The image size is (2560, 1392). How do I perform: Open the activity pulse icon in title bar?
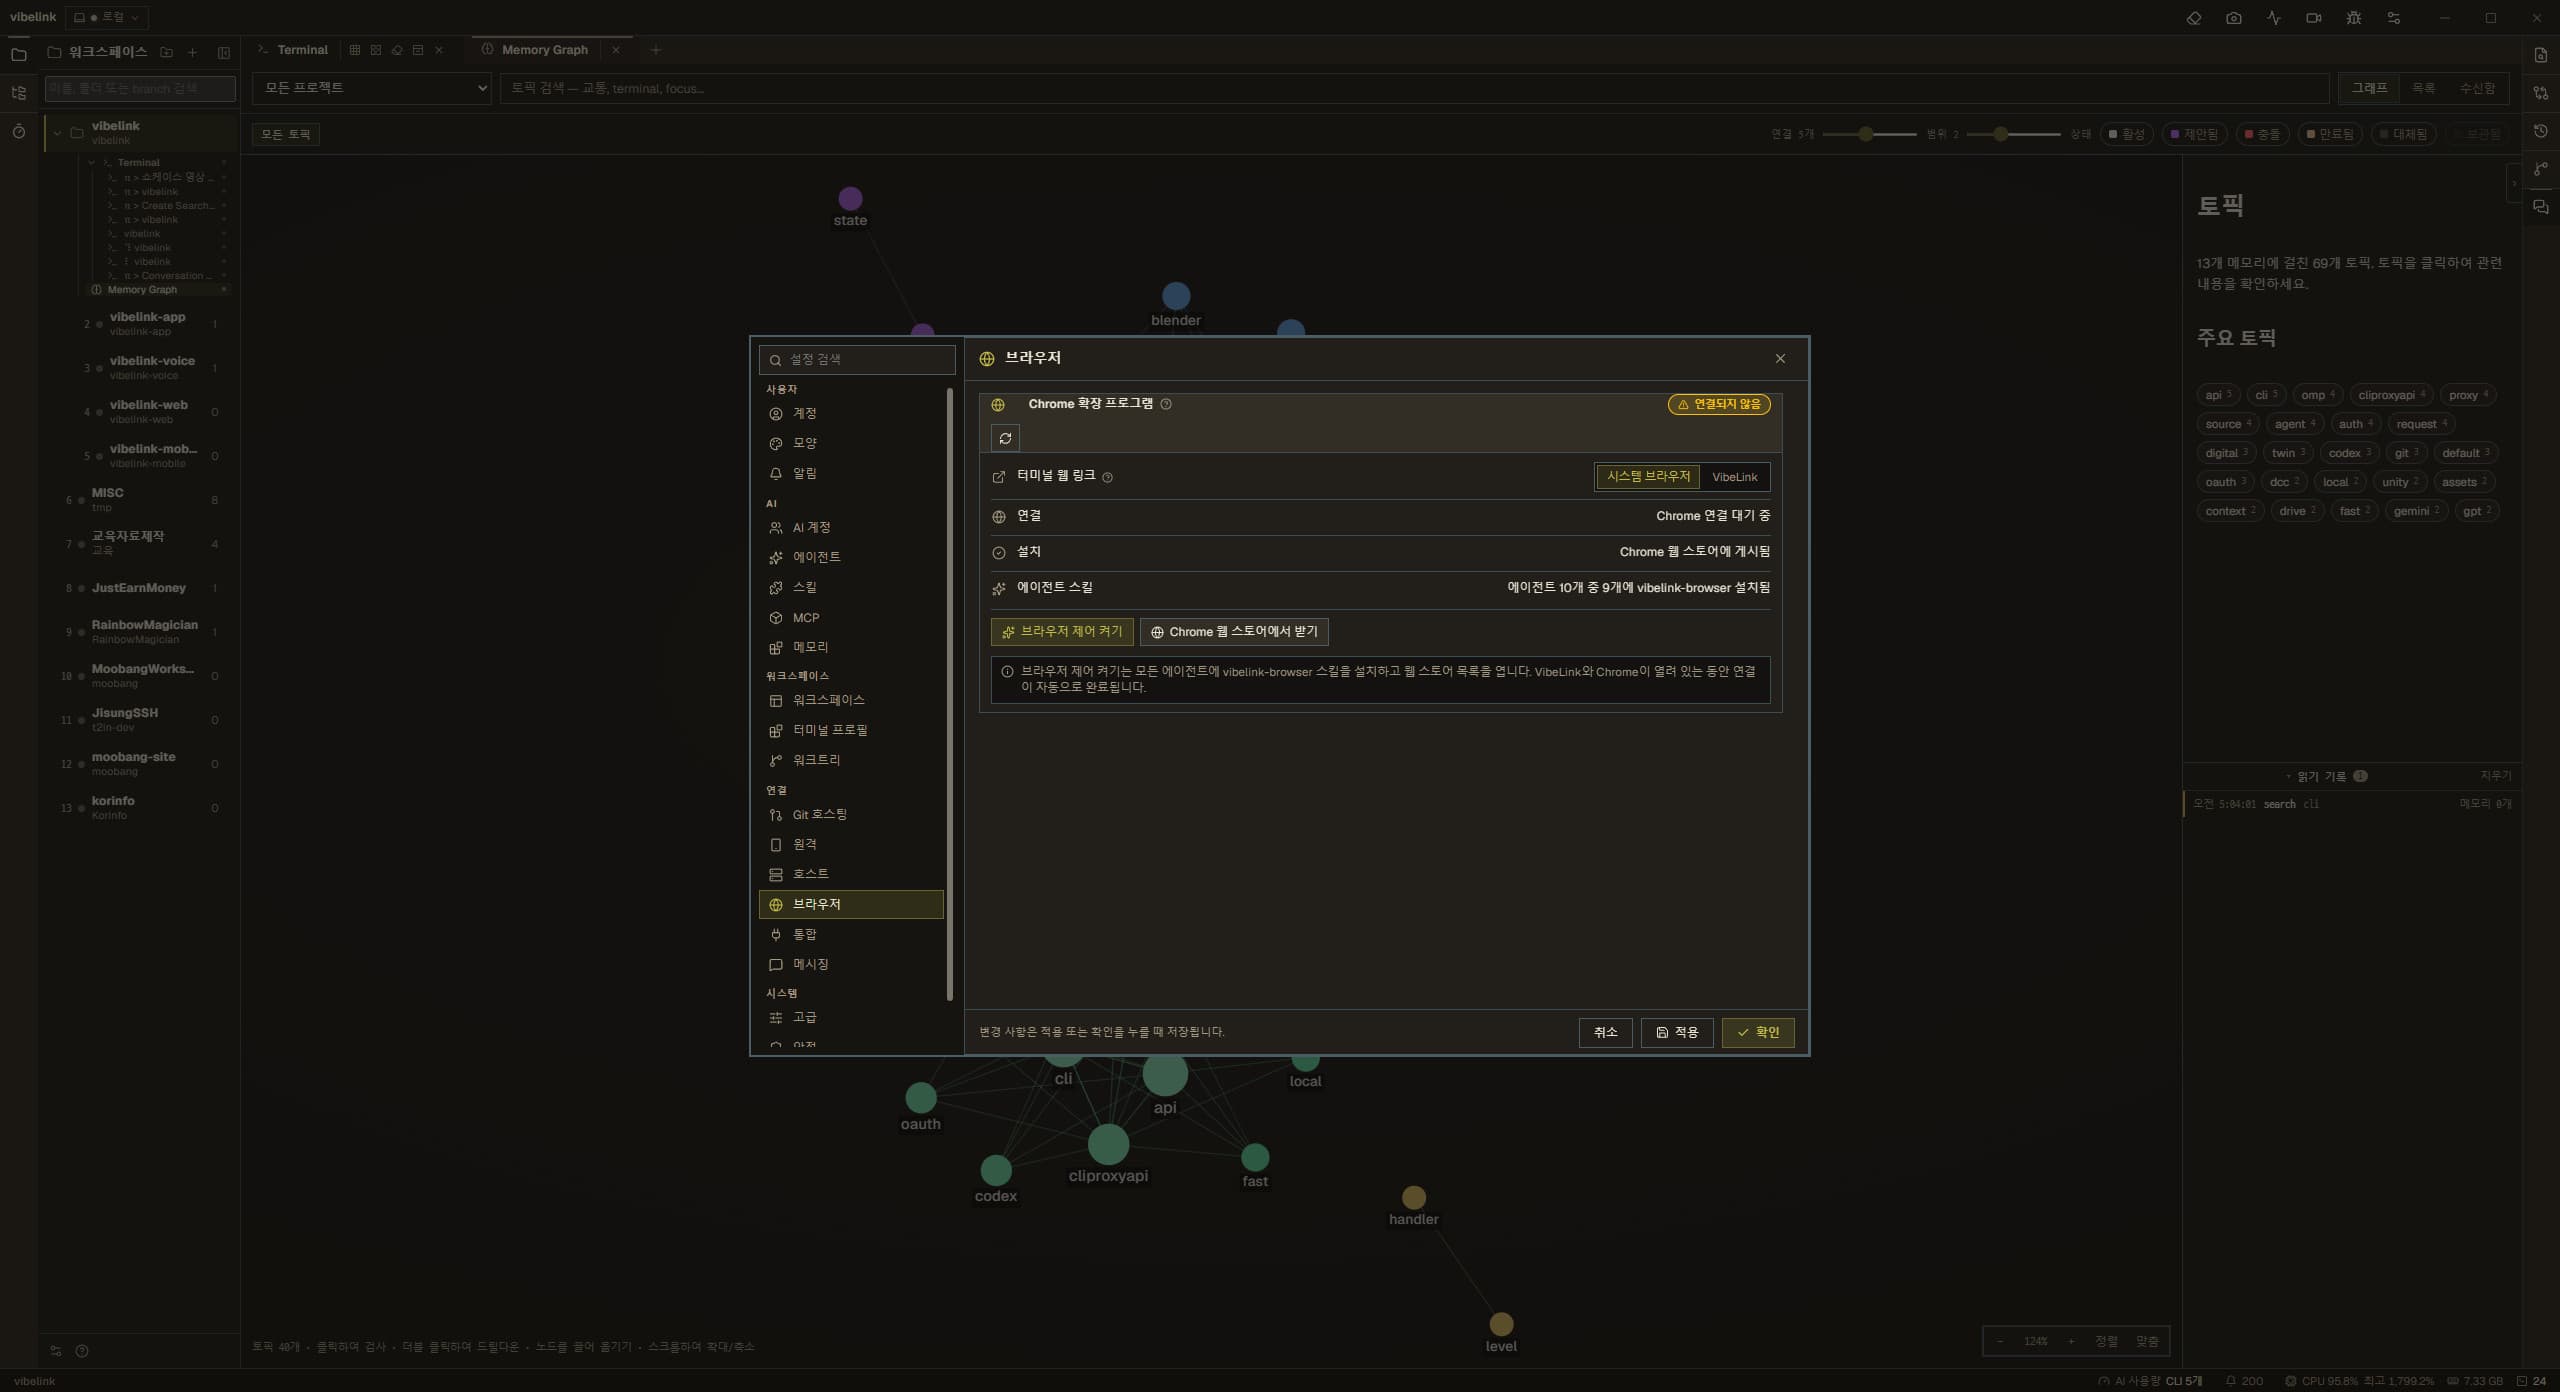click(2273, 18)
